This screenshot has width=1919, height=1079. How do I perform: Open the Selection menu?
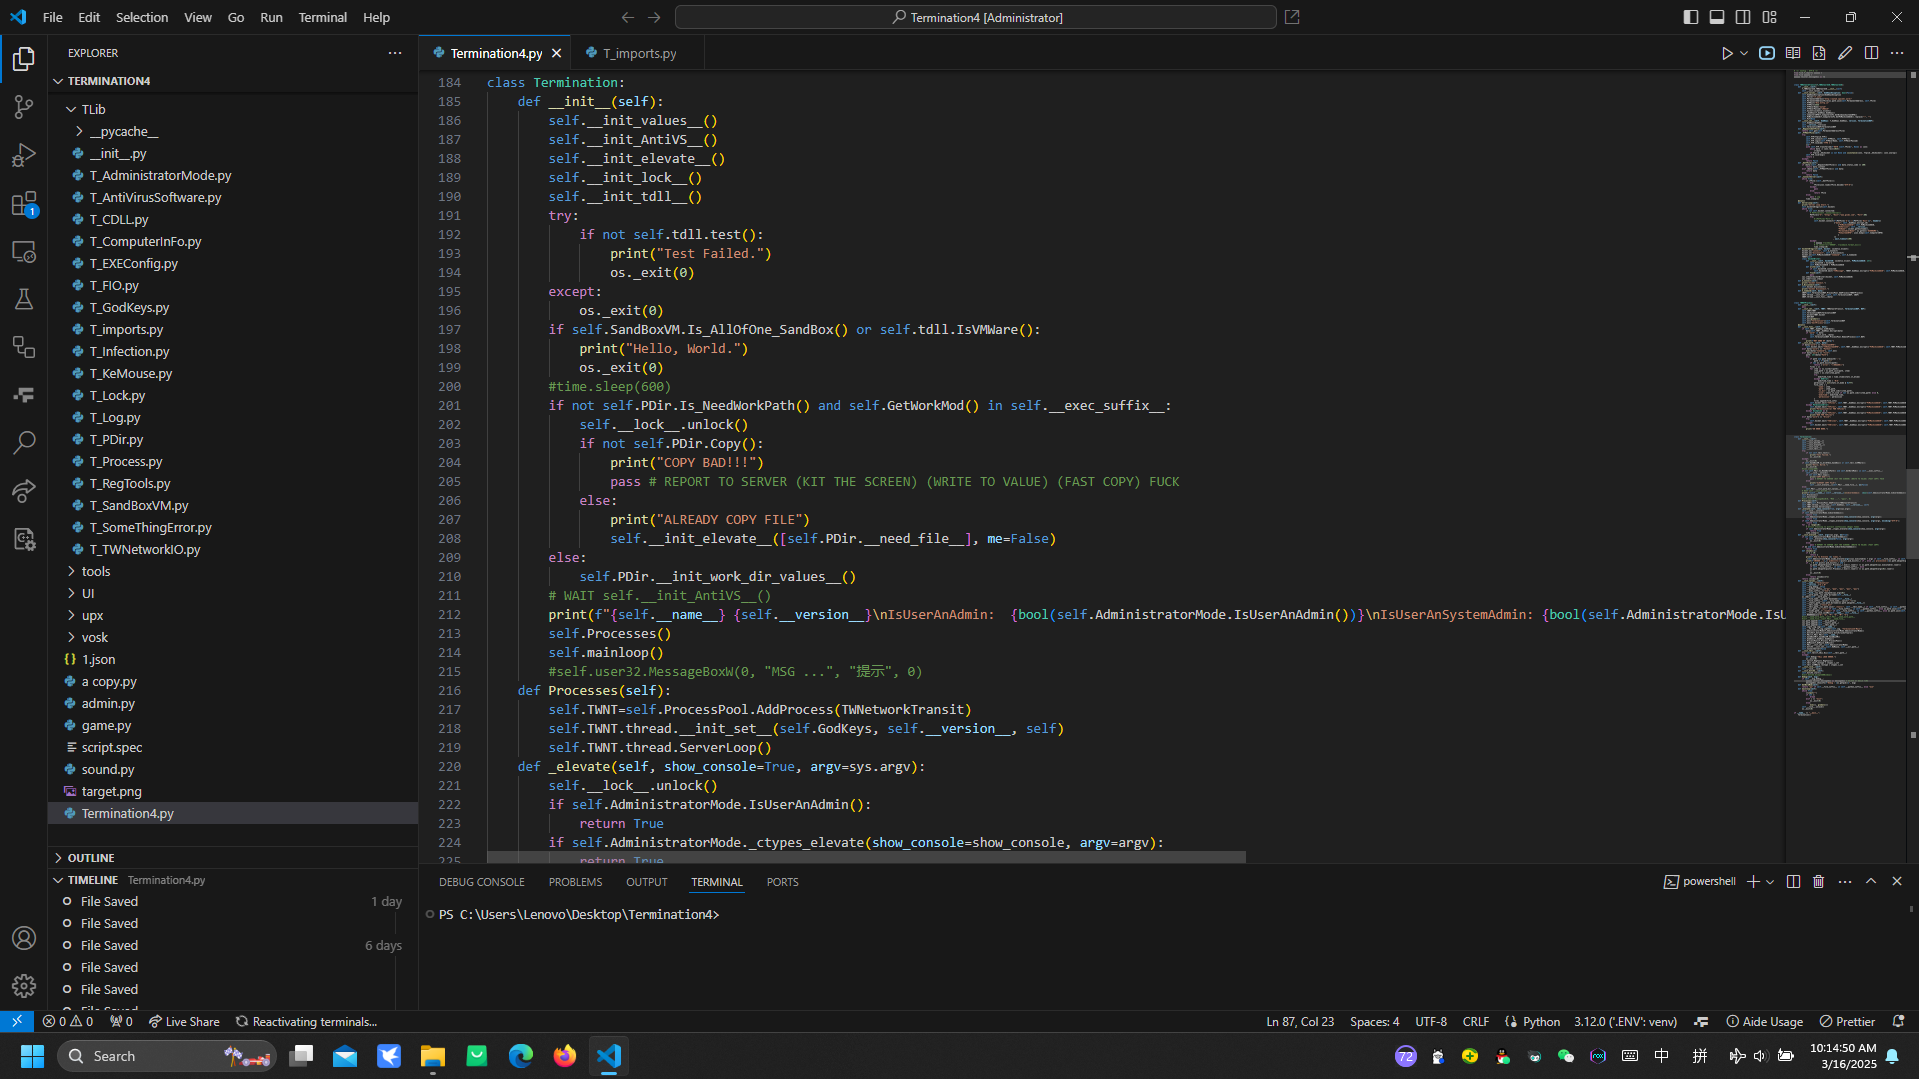pos(142,17)
